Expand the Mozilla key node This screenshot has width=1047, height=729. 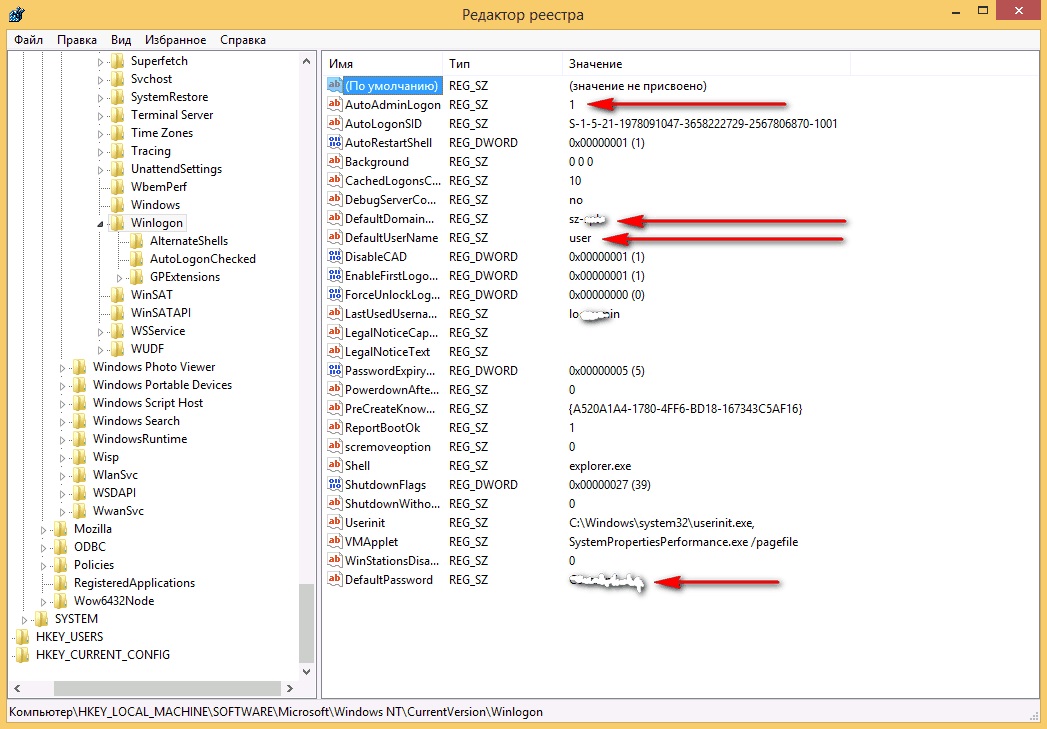pos(43,530)
